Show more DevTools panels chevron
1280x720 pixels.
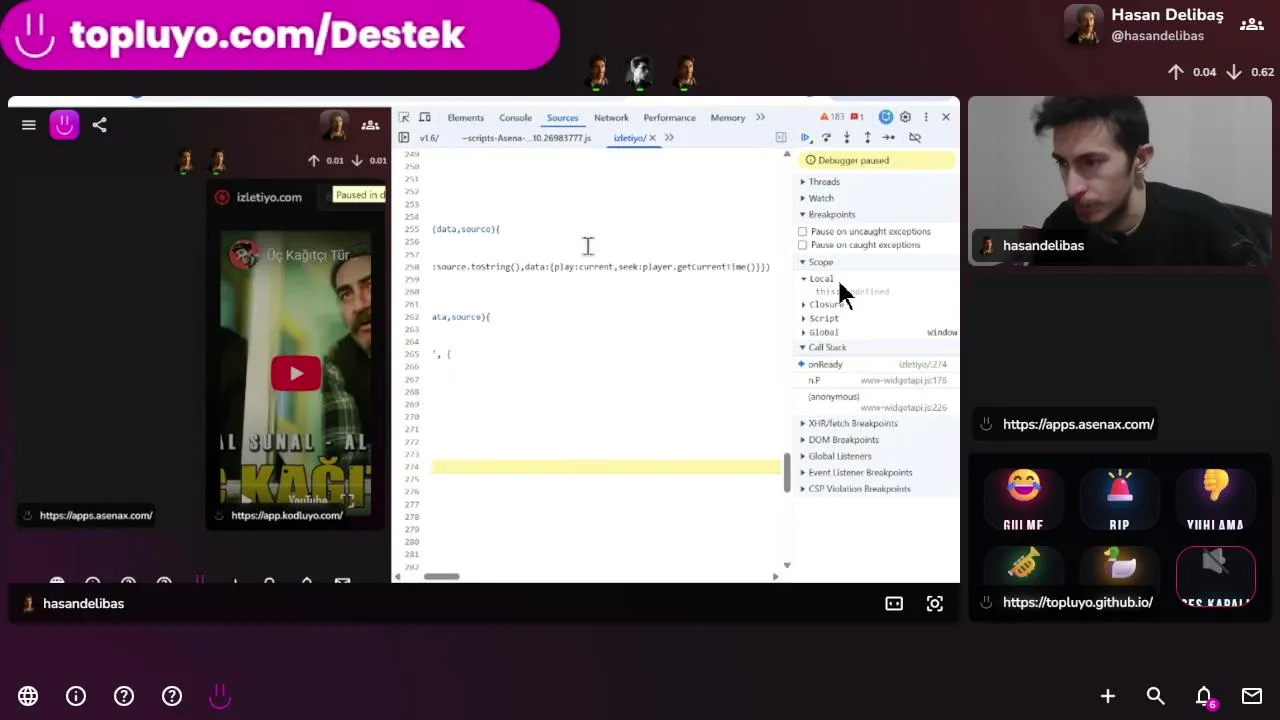click(760, 117)
